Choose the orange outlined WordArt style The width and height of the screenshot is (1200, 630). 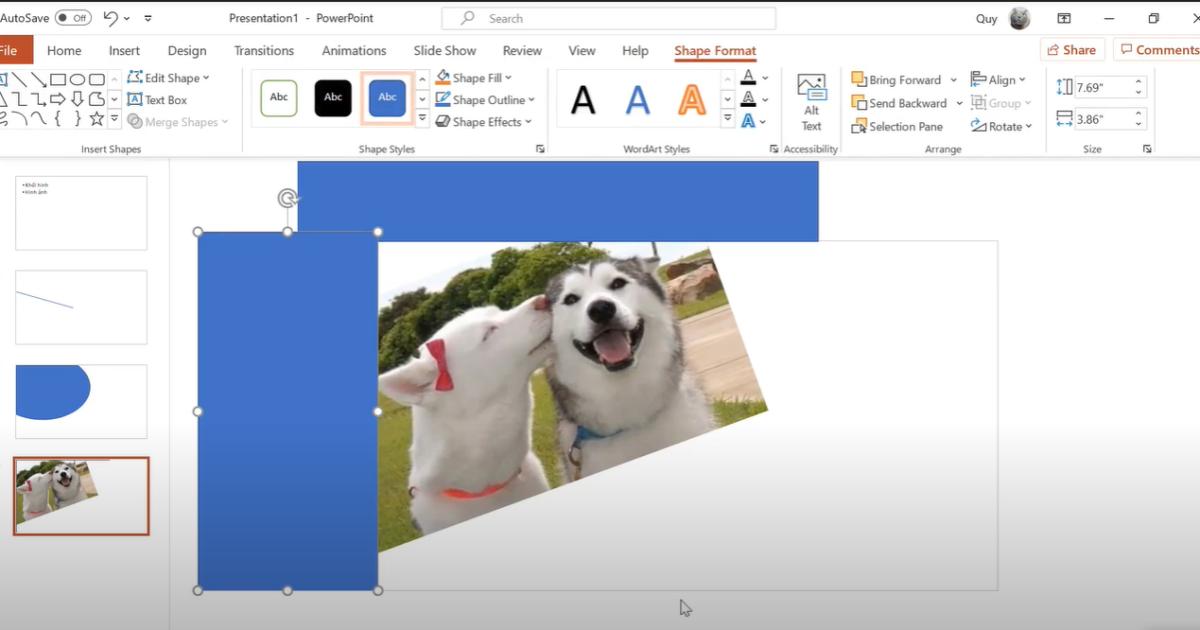(691, 99)
